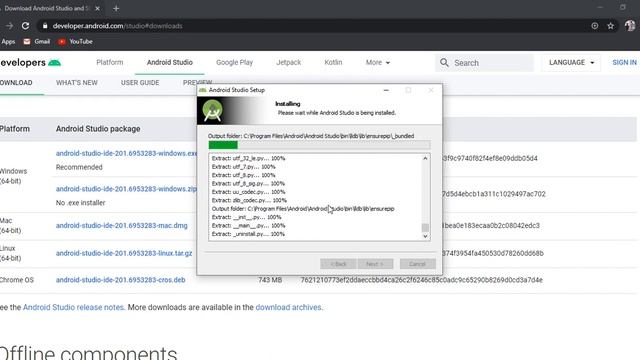Open the Google Play nav item
Image resolution: width=640 pixels, height=360 pixels.
(234, 62)
